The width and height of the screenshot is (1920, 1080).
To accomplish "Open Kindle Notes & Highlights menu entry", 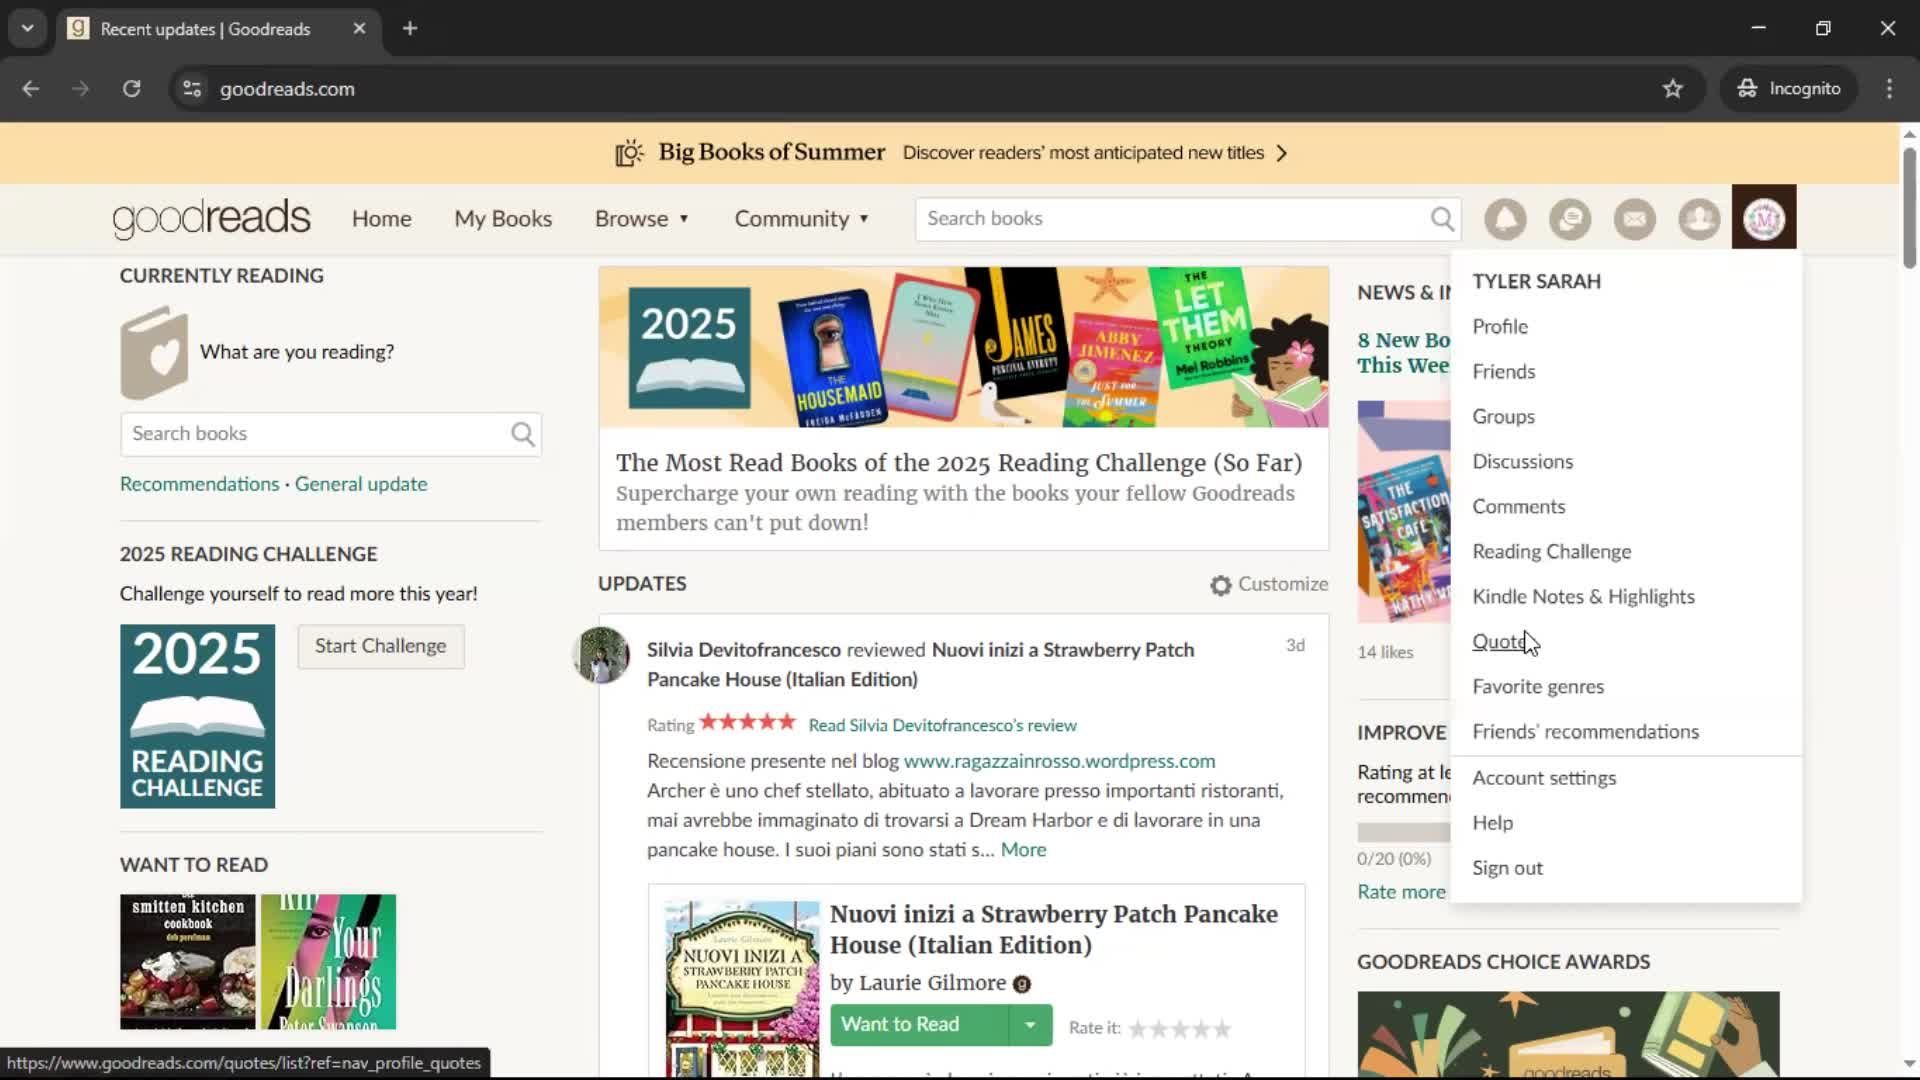I will [x=1584, y=597].
